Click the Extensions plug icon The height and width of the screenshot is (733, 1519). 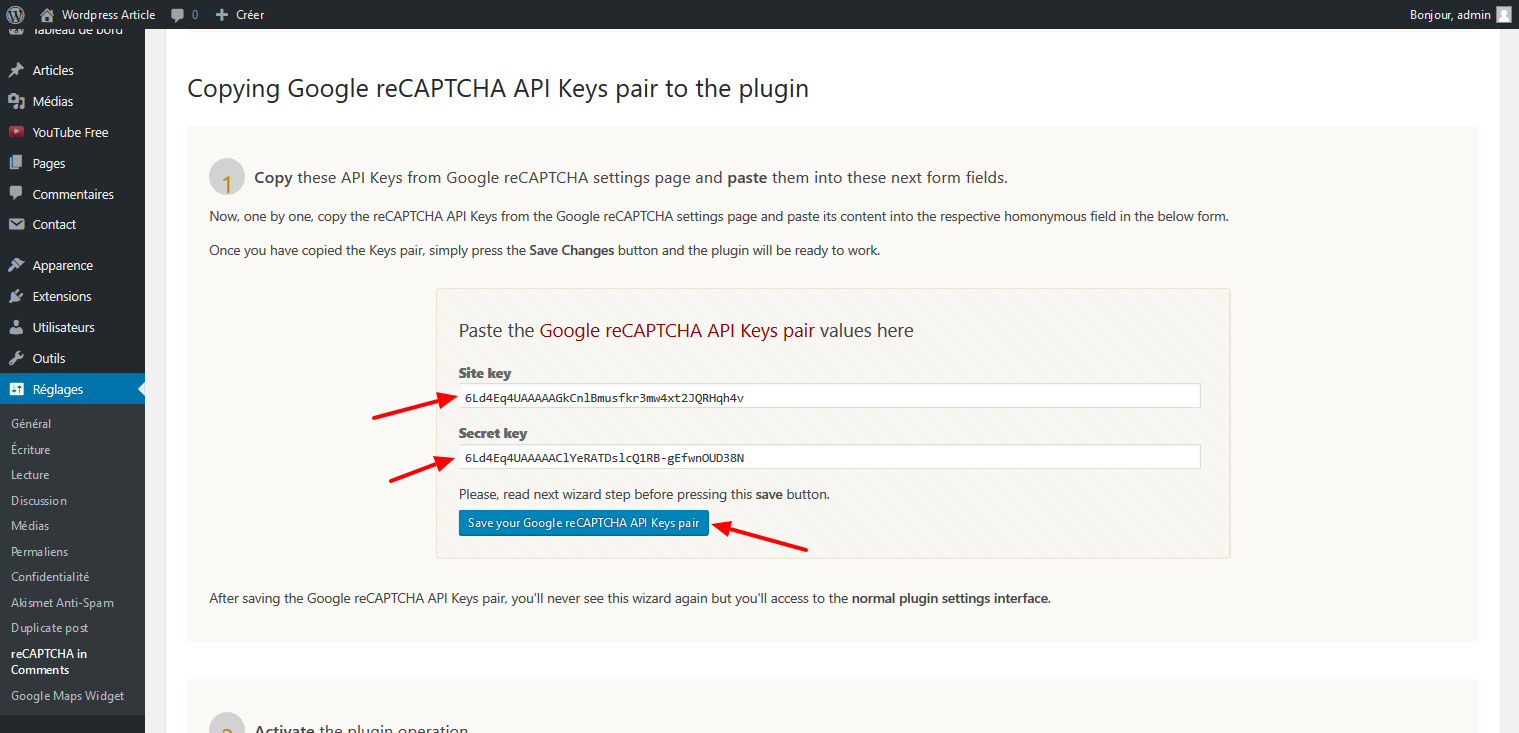(x=16, y=297)
